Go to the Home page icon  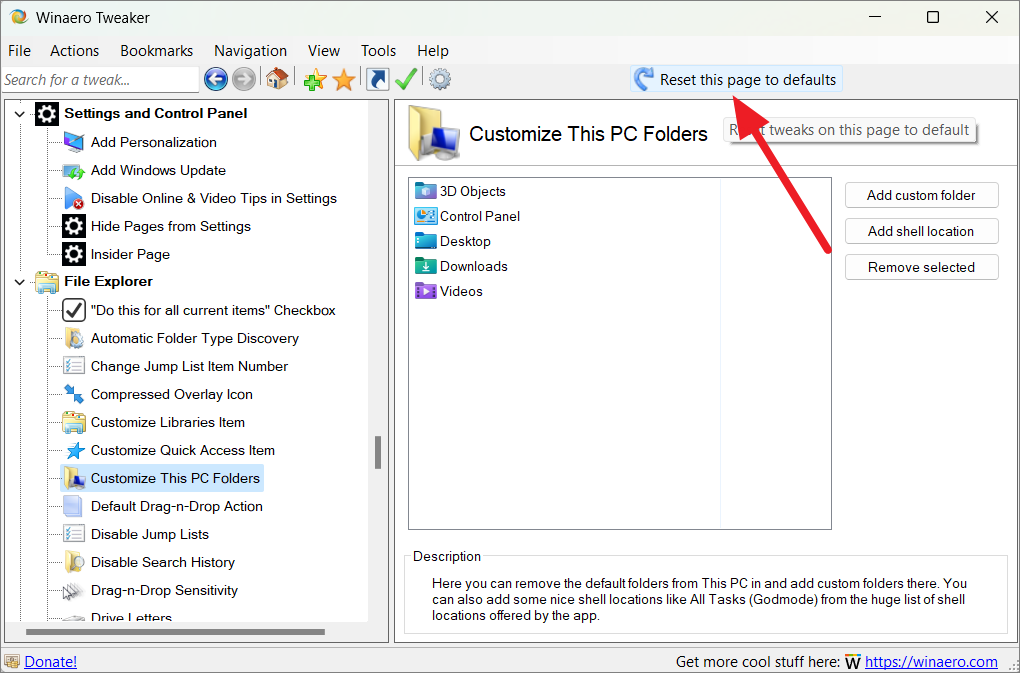click(x=277, y=79)
